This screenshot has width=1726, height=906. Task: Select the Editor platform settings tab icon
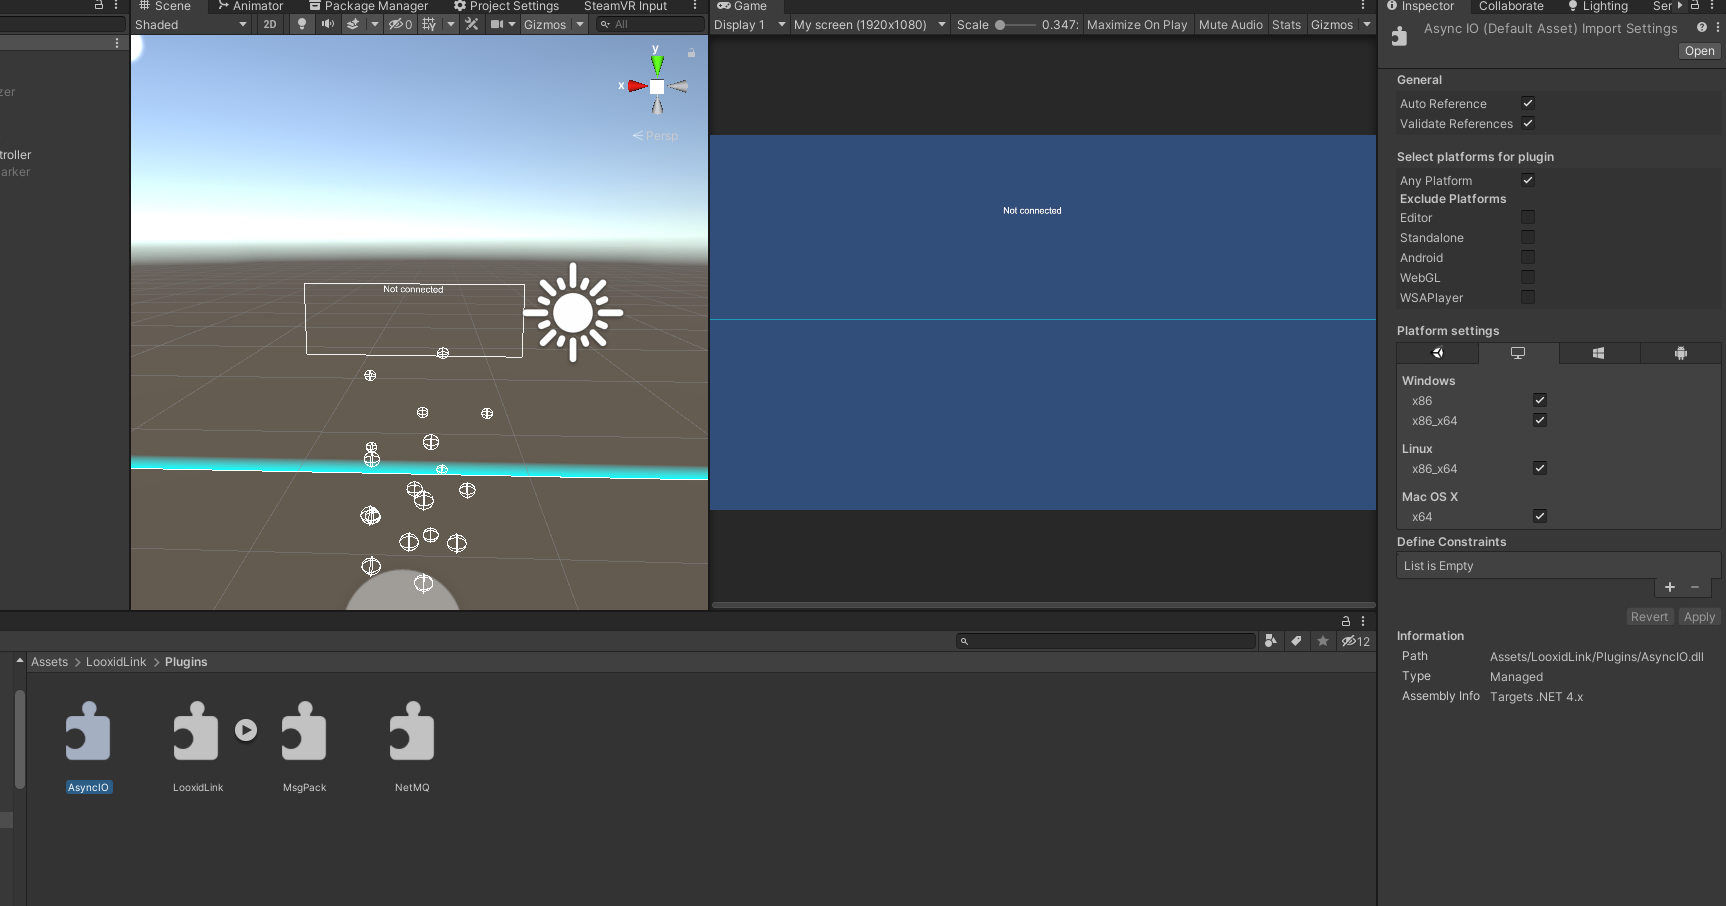click(x=1438, y=353)
